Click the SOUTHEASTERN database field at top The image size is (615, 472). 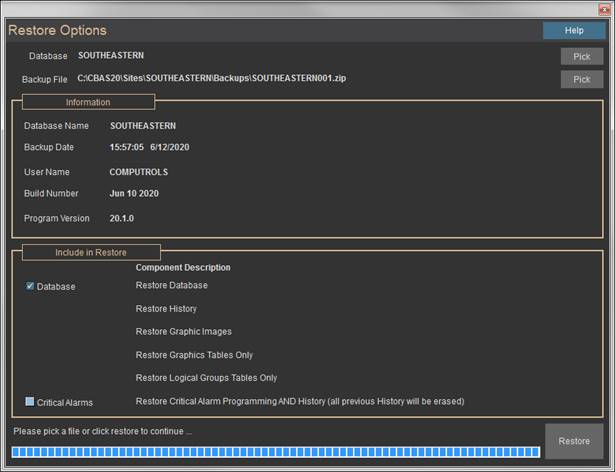pos(111,56)
